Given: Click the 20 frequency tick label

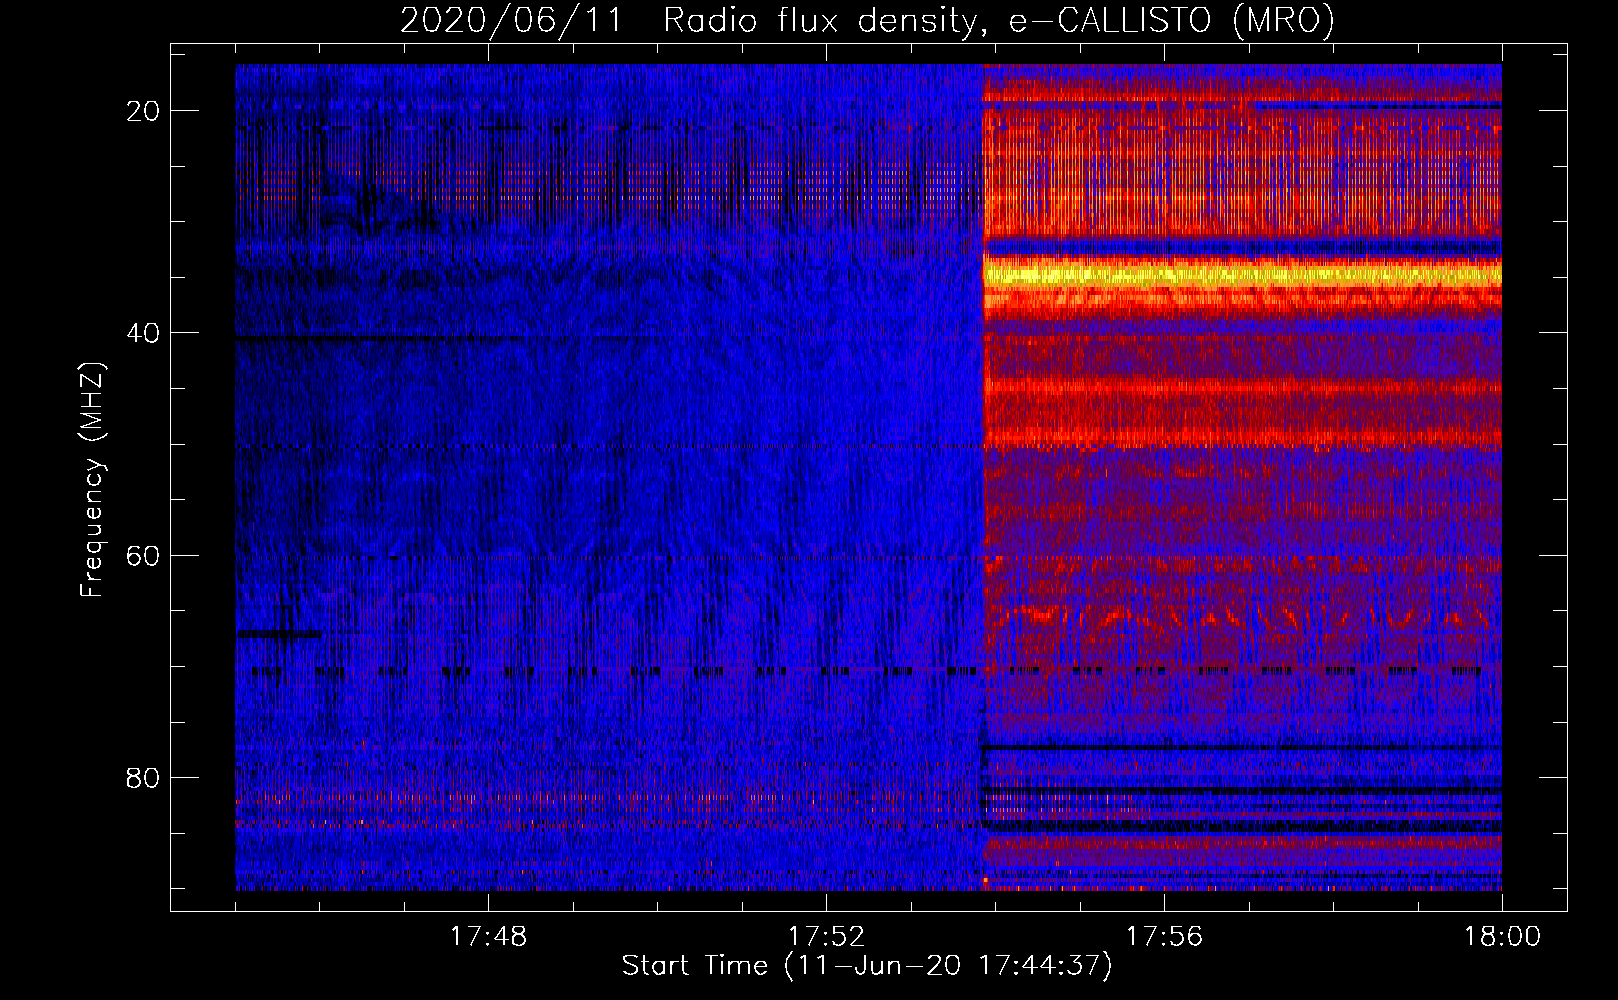Looking at the screenshot, I should coord(144,111).
